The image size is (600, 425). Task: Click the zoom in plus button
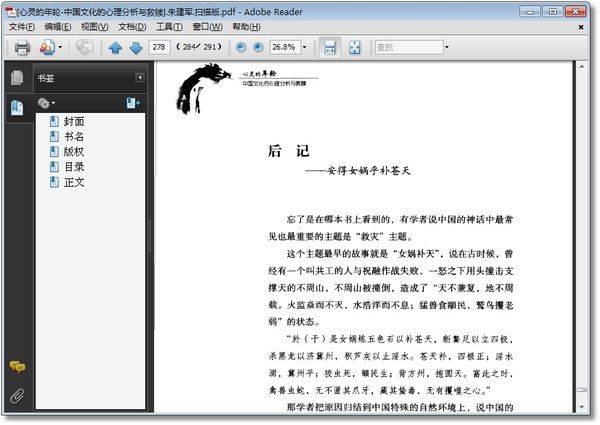(x=258, y=47)
